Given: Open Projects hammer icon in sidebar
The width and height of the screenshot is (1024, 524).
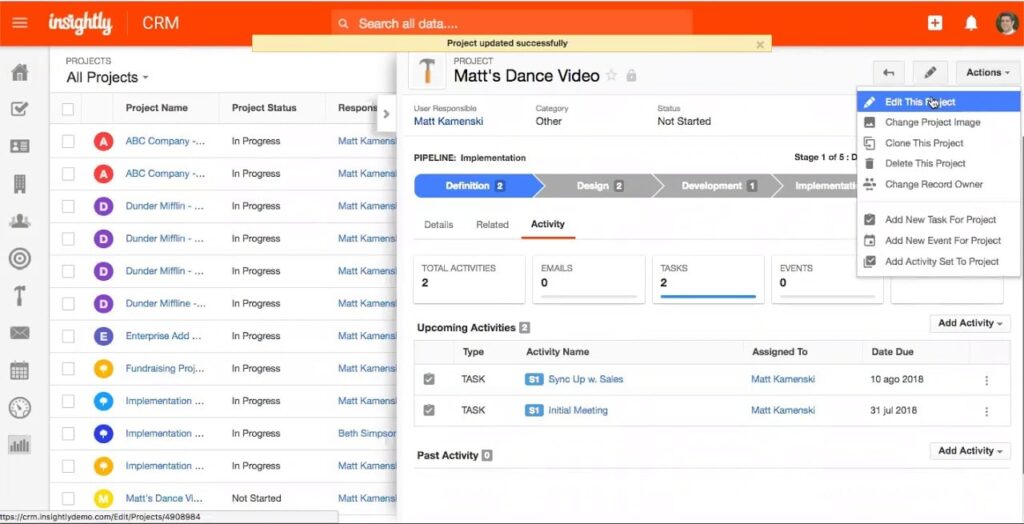Looking at the screenshot, I should (x=19, y=296).
